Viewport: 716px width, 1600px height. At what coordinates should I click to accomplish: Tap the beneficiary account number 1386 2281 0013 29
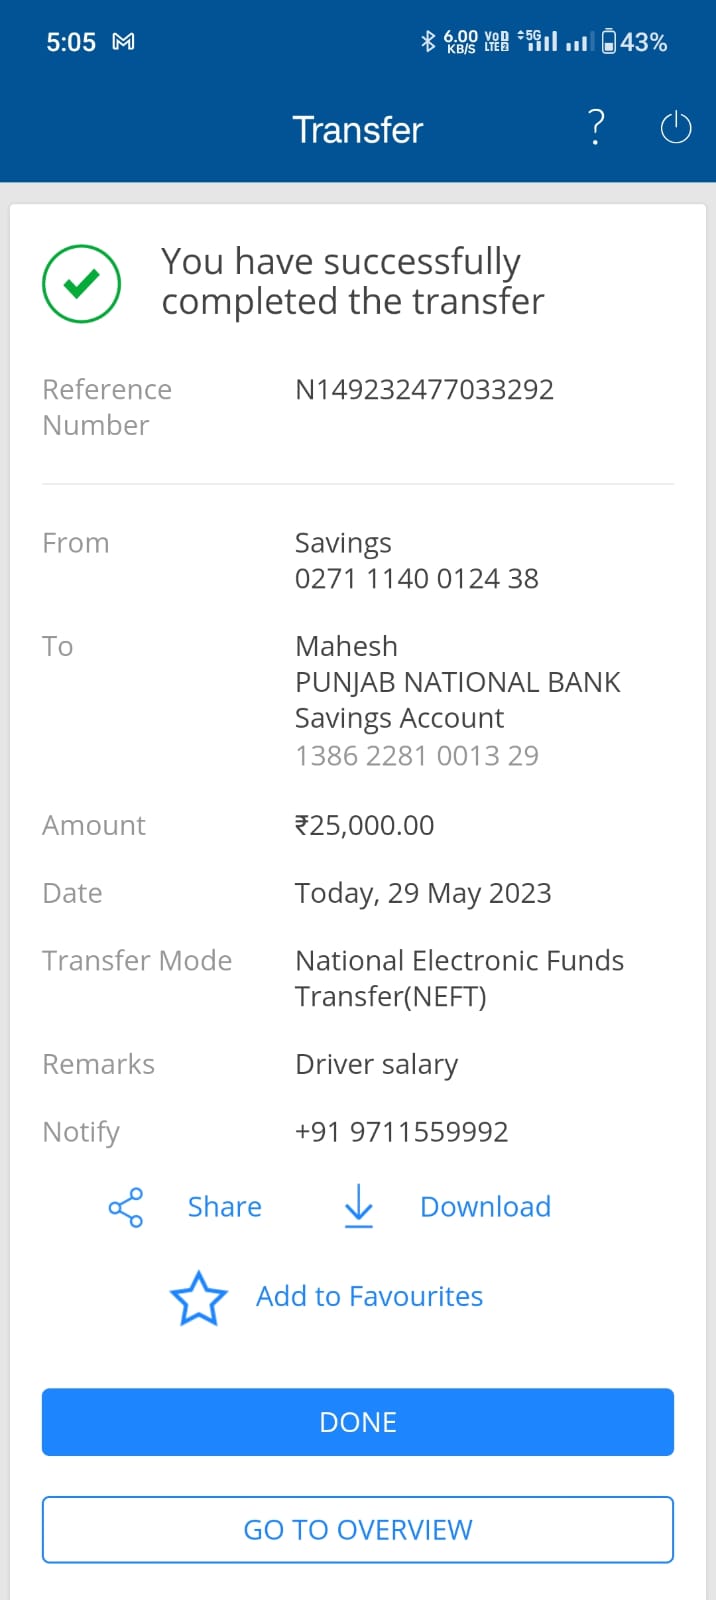[x=416, y=755]
